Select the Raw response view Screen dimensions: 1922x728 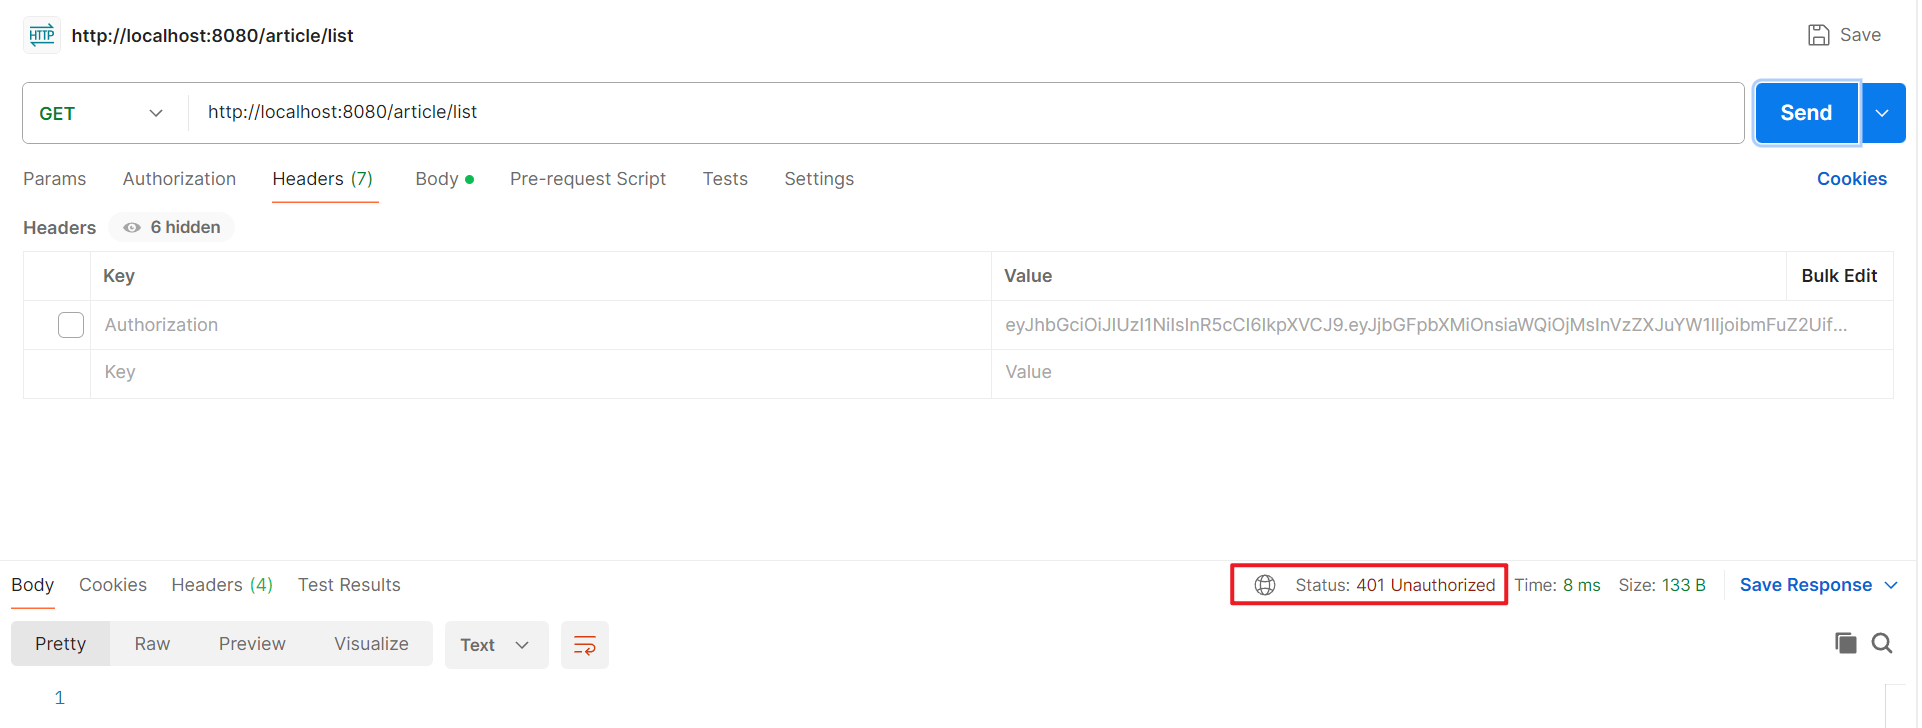click(x=152, y=644)
